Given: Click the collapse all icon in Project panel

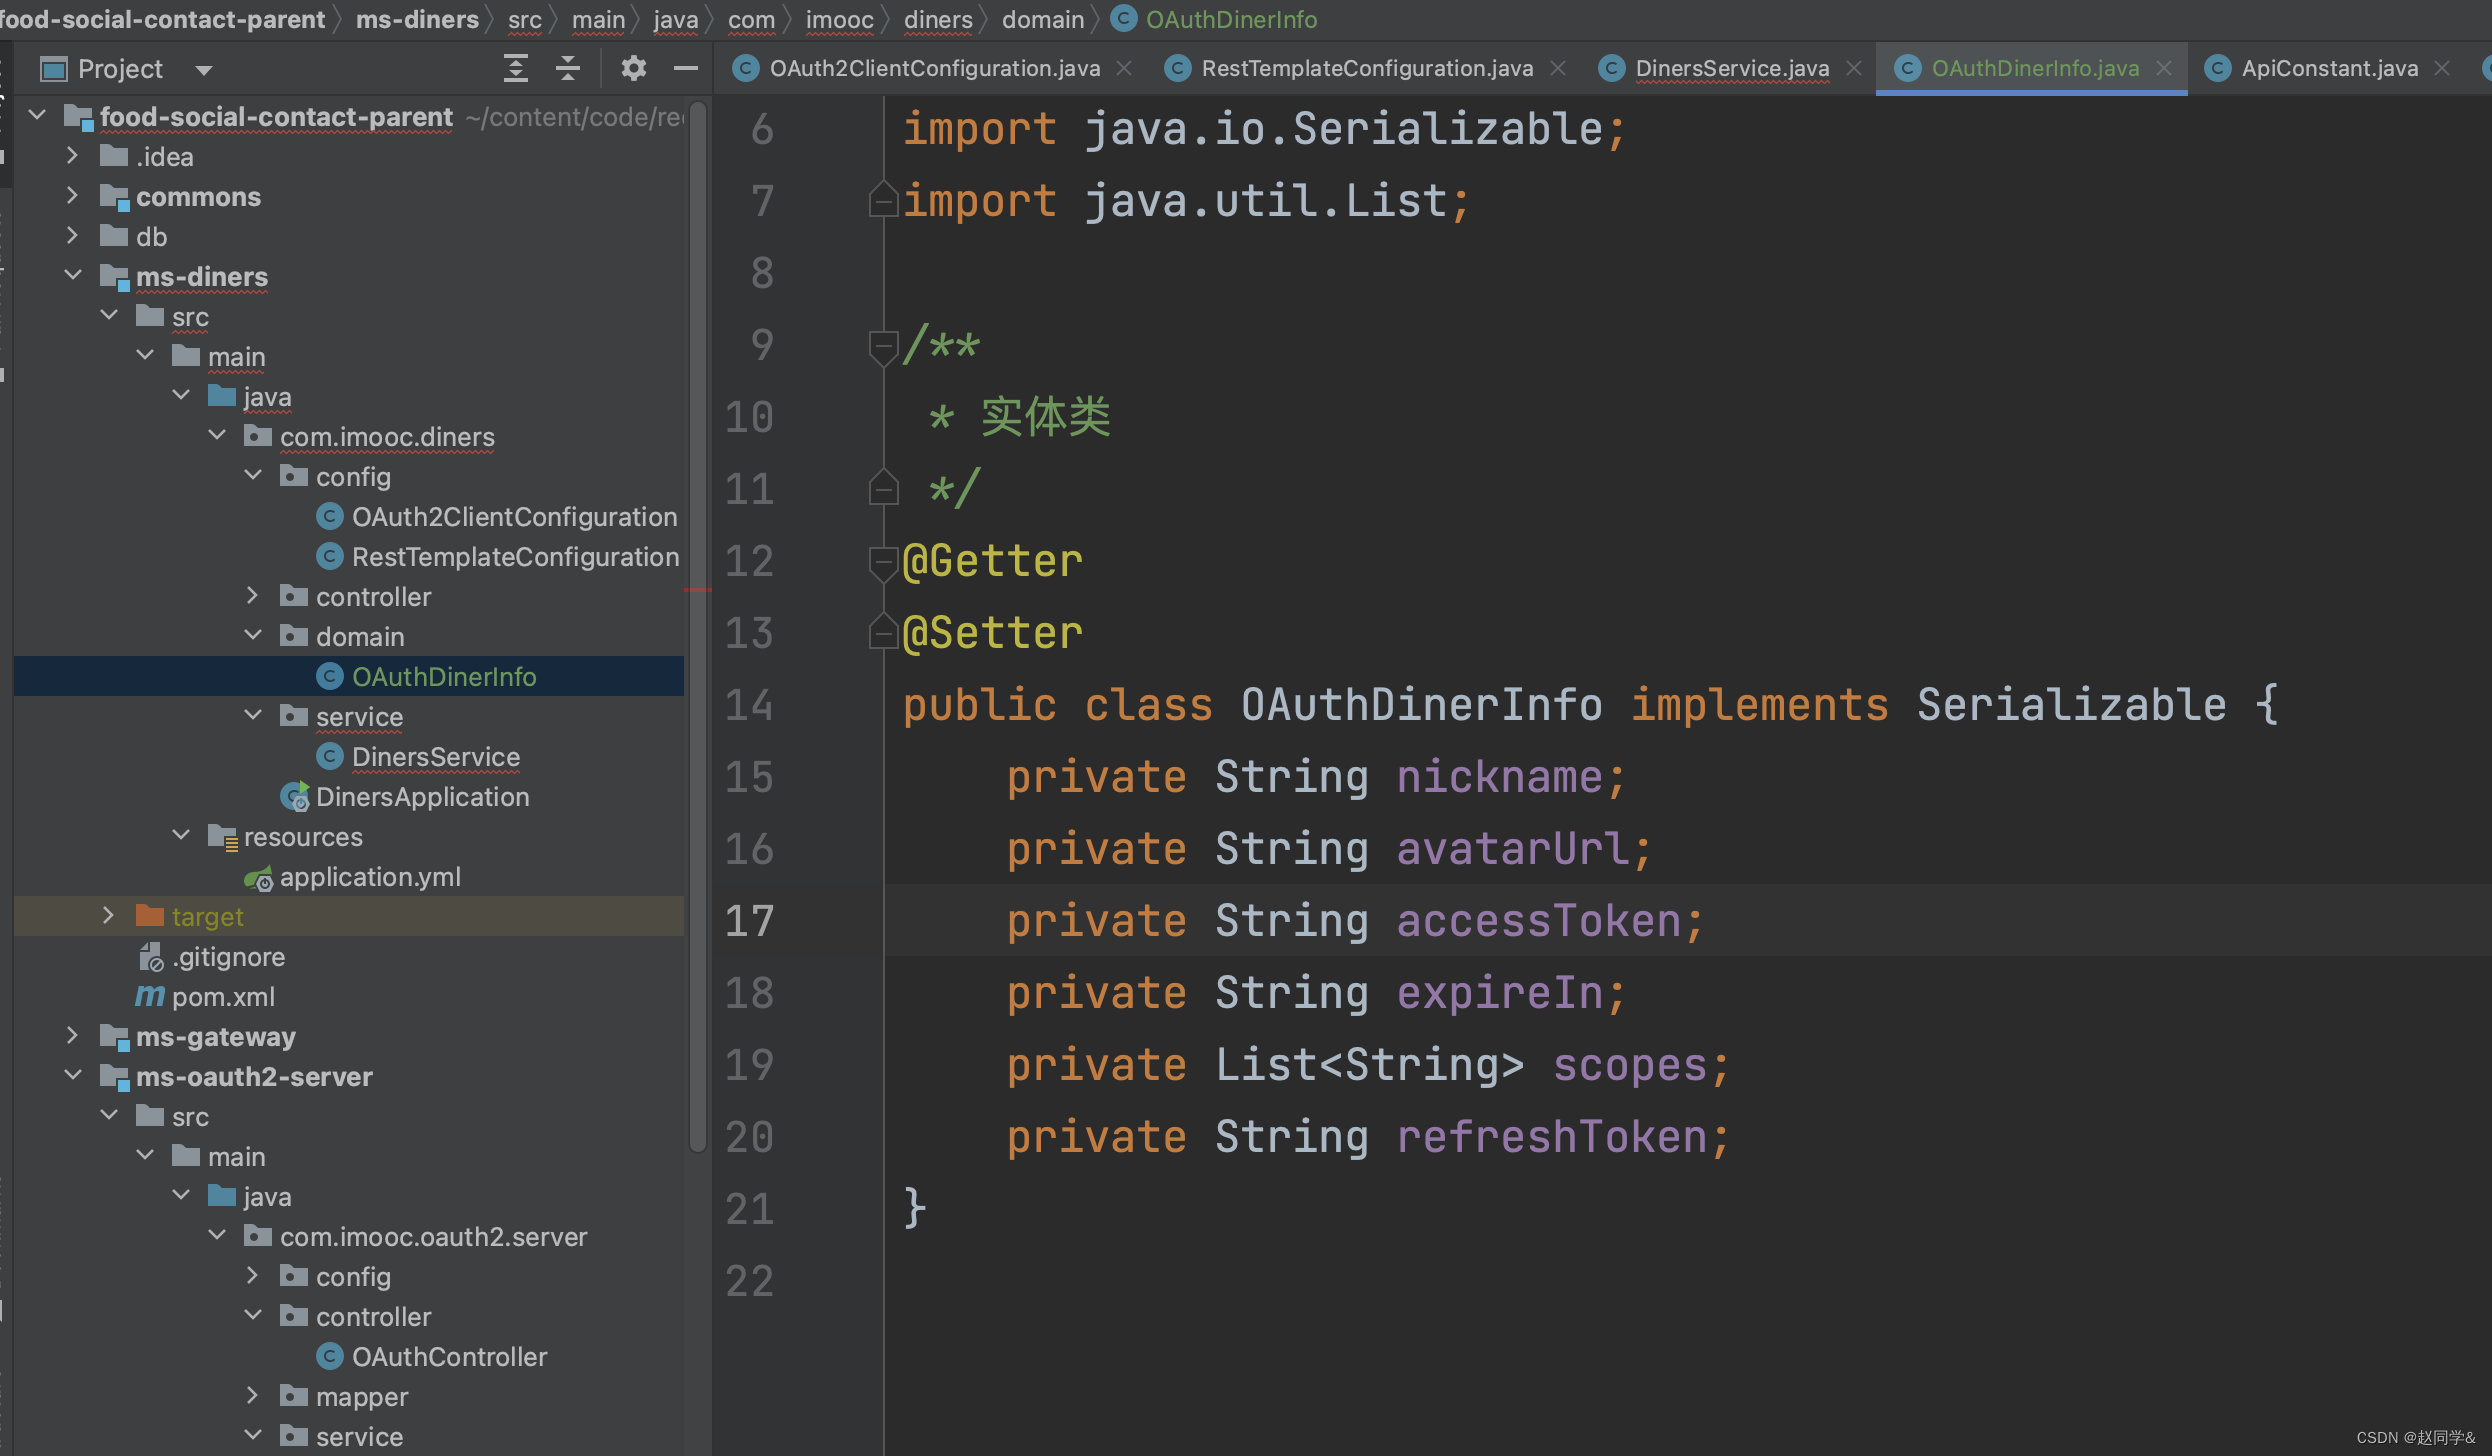Looking at the screenshot, I should pos(568,68).
